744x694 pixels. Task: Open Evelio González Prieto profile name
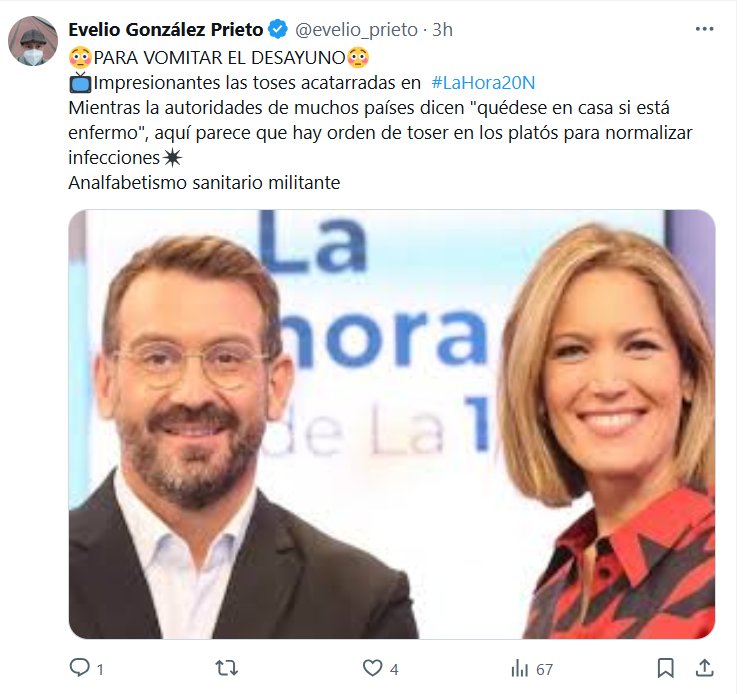(x=166, y=29)
